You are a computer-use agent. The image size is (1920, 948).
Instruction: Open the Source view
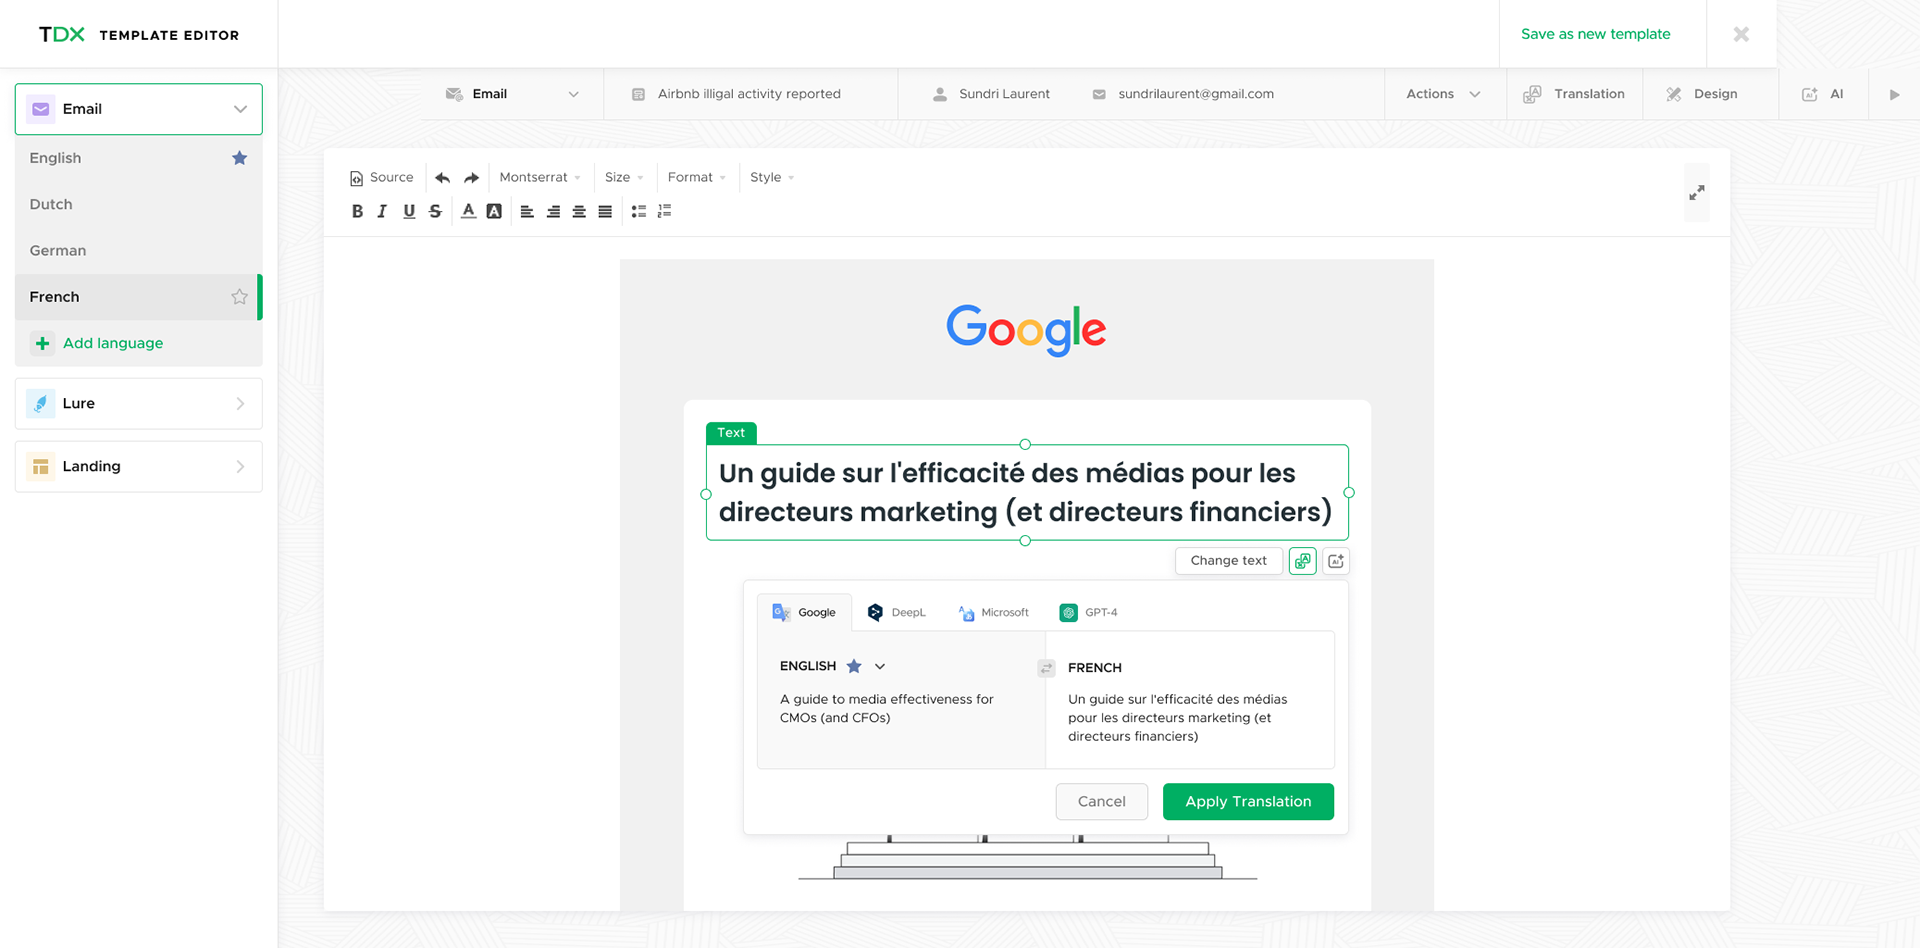tap(381, 177)
